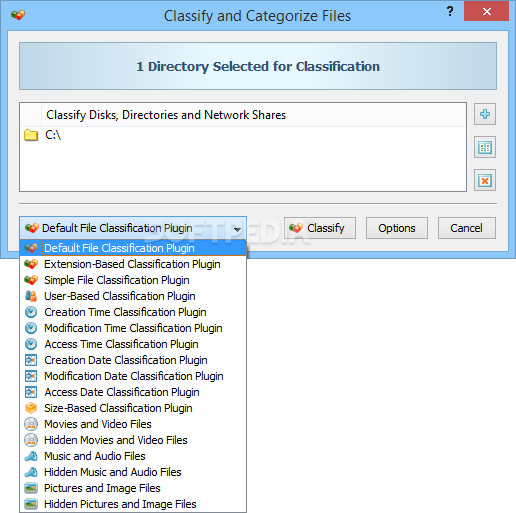Select the C:\ directory row
The image size is (516, 513).
(243, 135)
